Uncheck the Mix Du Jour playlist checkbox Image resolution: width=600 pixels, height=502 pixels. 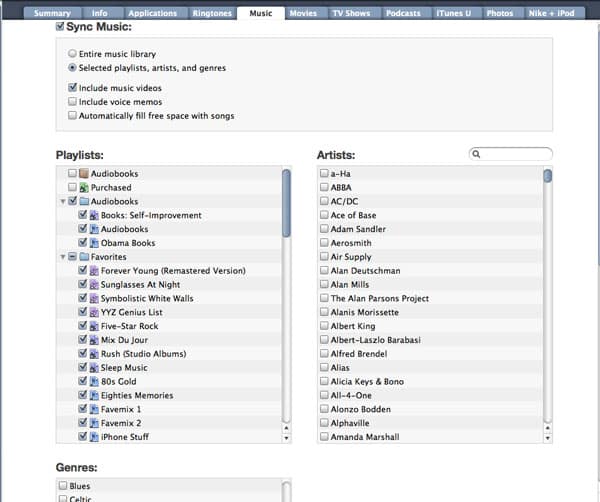point(82,339)
